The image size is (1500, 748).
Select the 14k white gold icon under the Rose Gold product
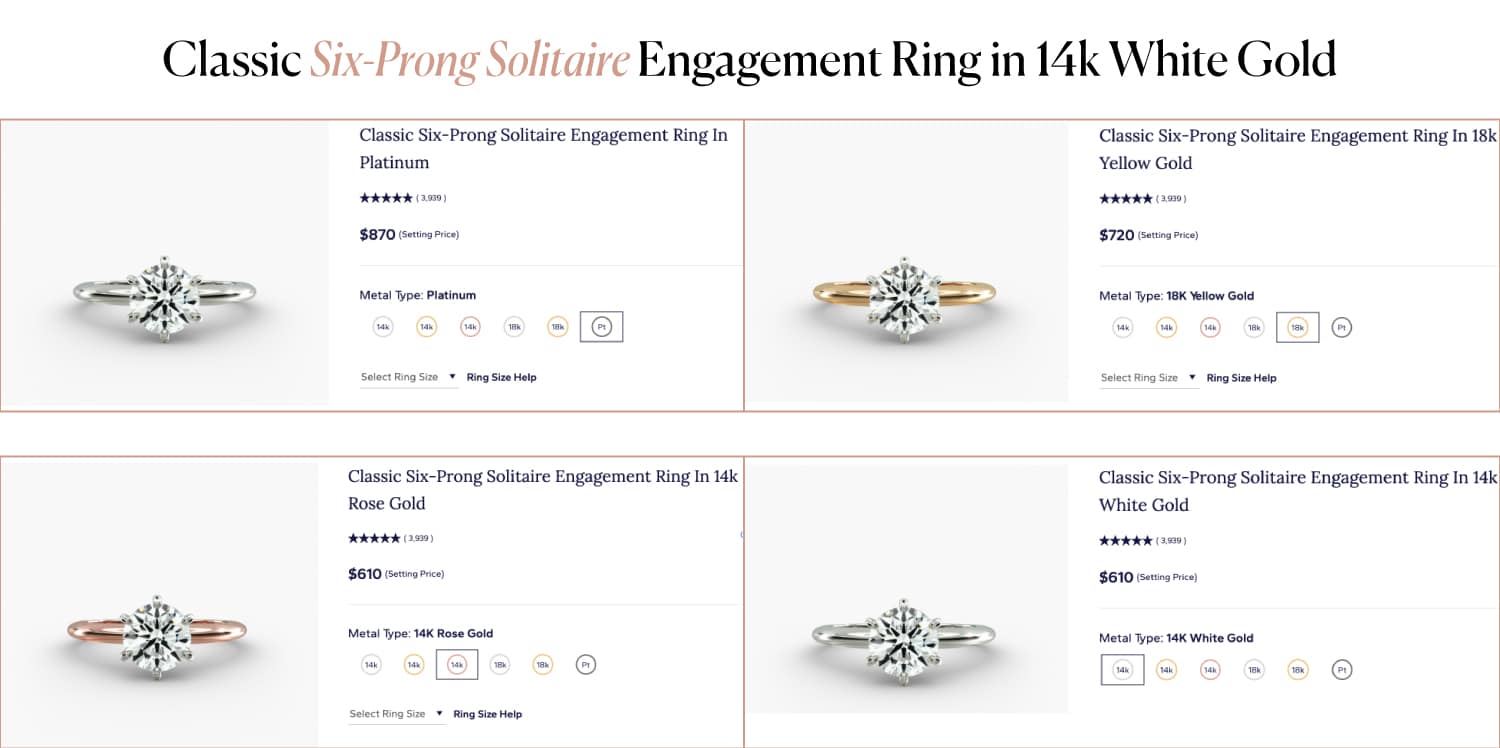coord(370,664)
